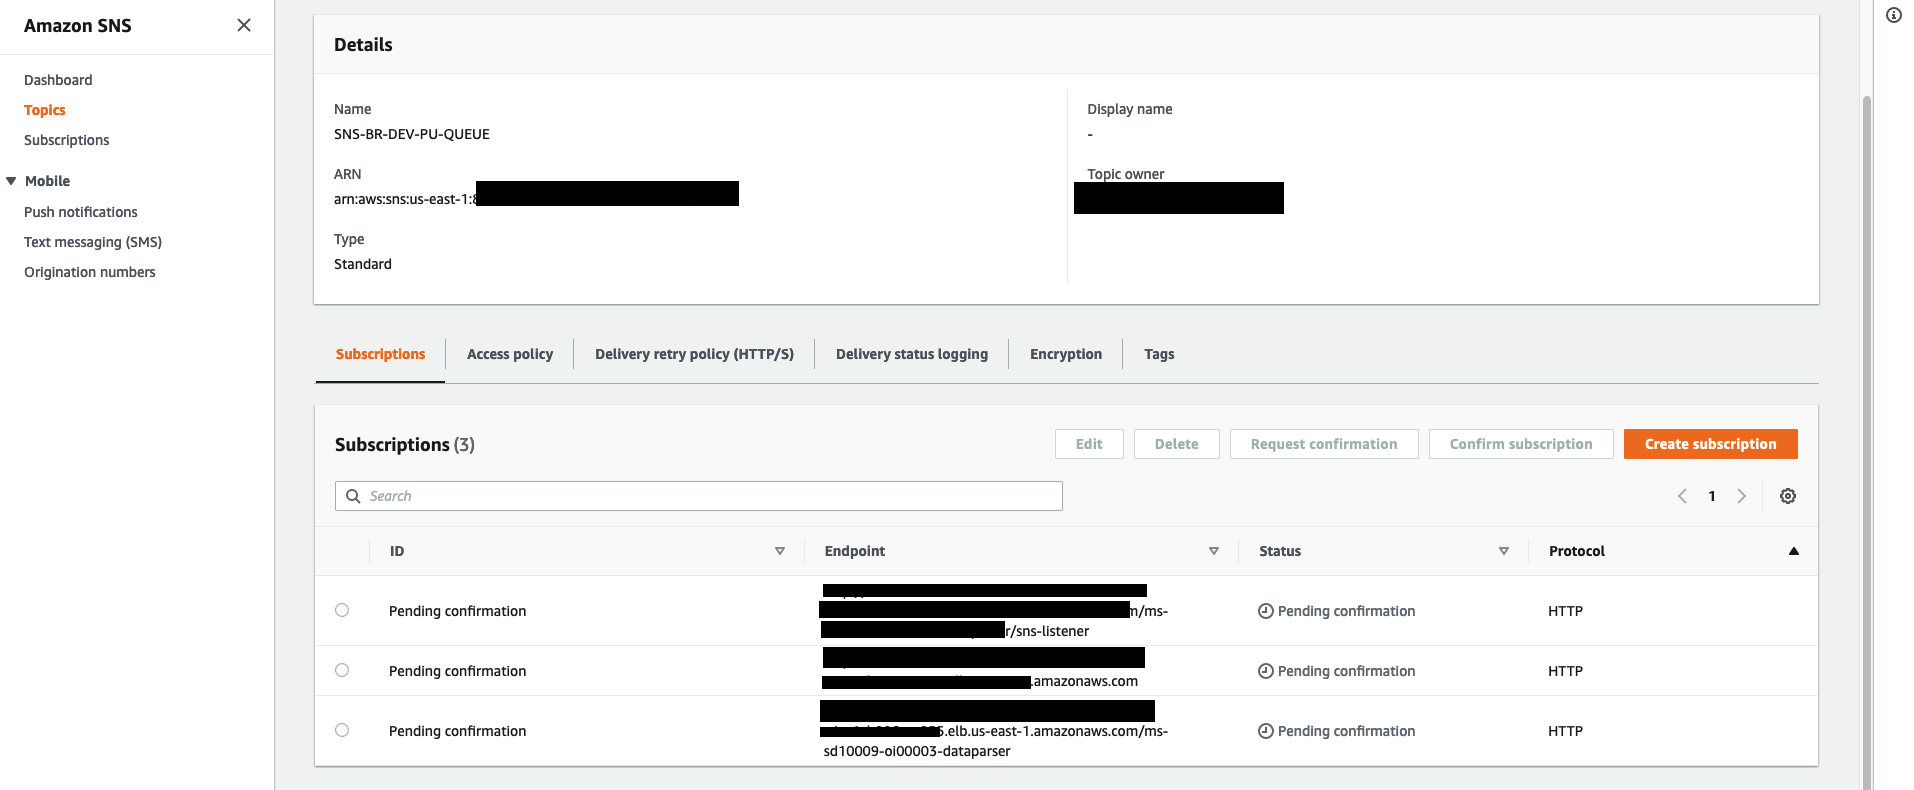Switch to Subscriptions tab
This screenshot has width=1914, height=790.
(380, 354)
